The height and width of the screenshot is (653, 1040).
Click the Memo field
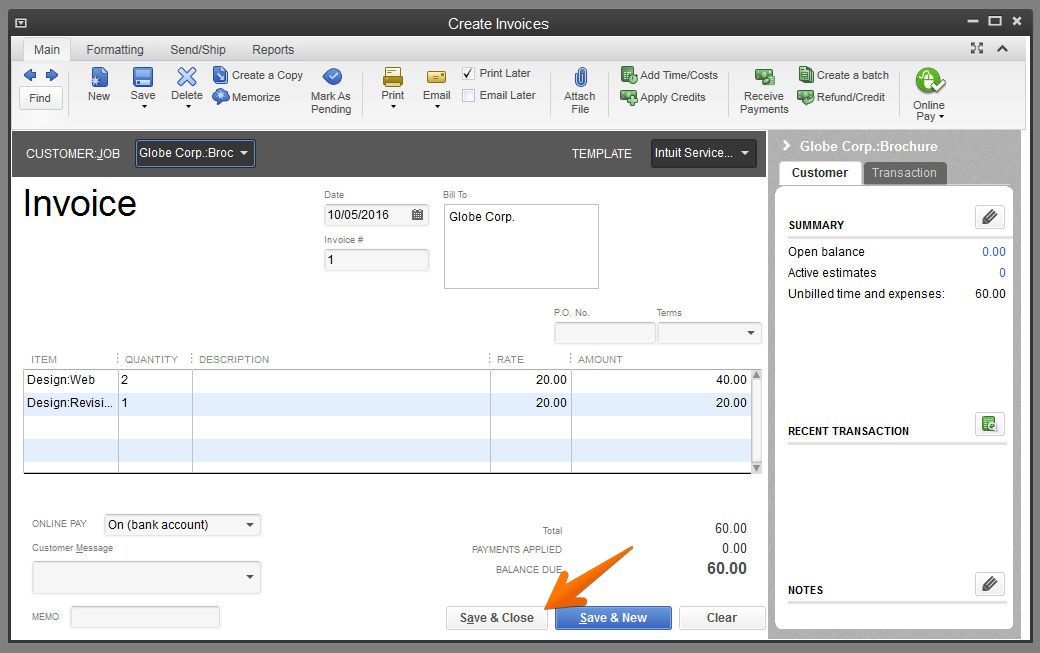click(145, 617)
